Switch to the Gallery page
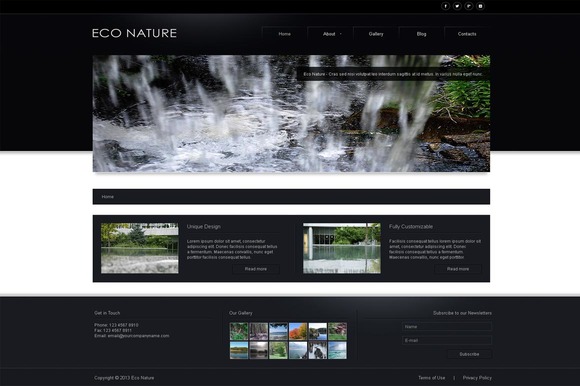The image size is (580, 386). click(x=376, y=34)
